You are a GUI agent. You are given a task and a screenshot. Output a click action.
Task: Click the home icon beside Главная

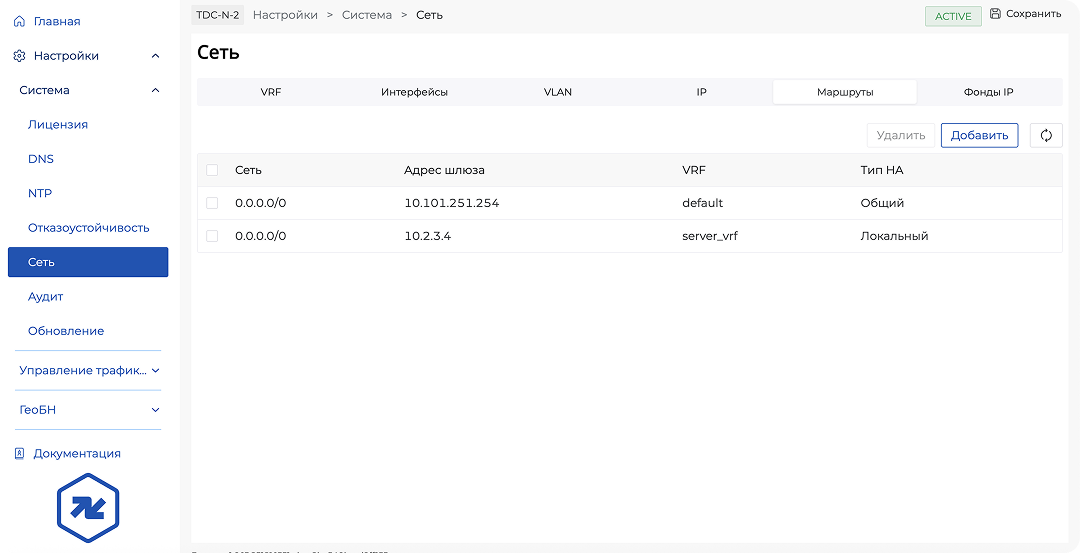(x=19, y=21)
